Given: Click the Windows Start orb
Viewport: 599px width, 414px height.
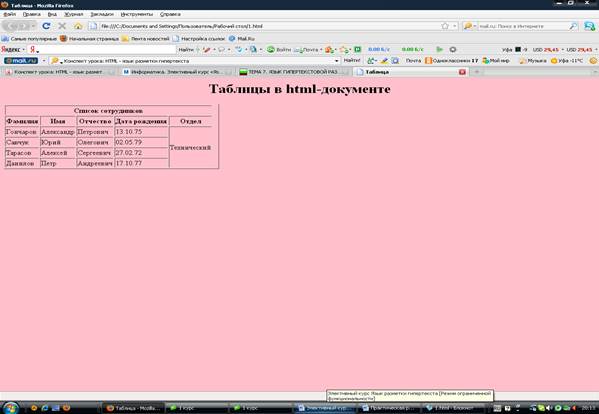Looking at the screenshot, I should (11, 408).
